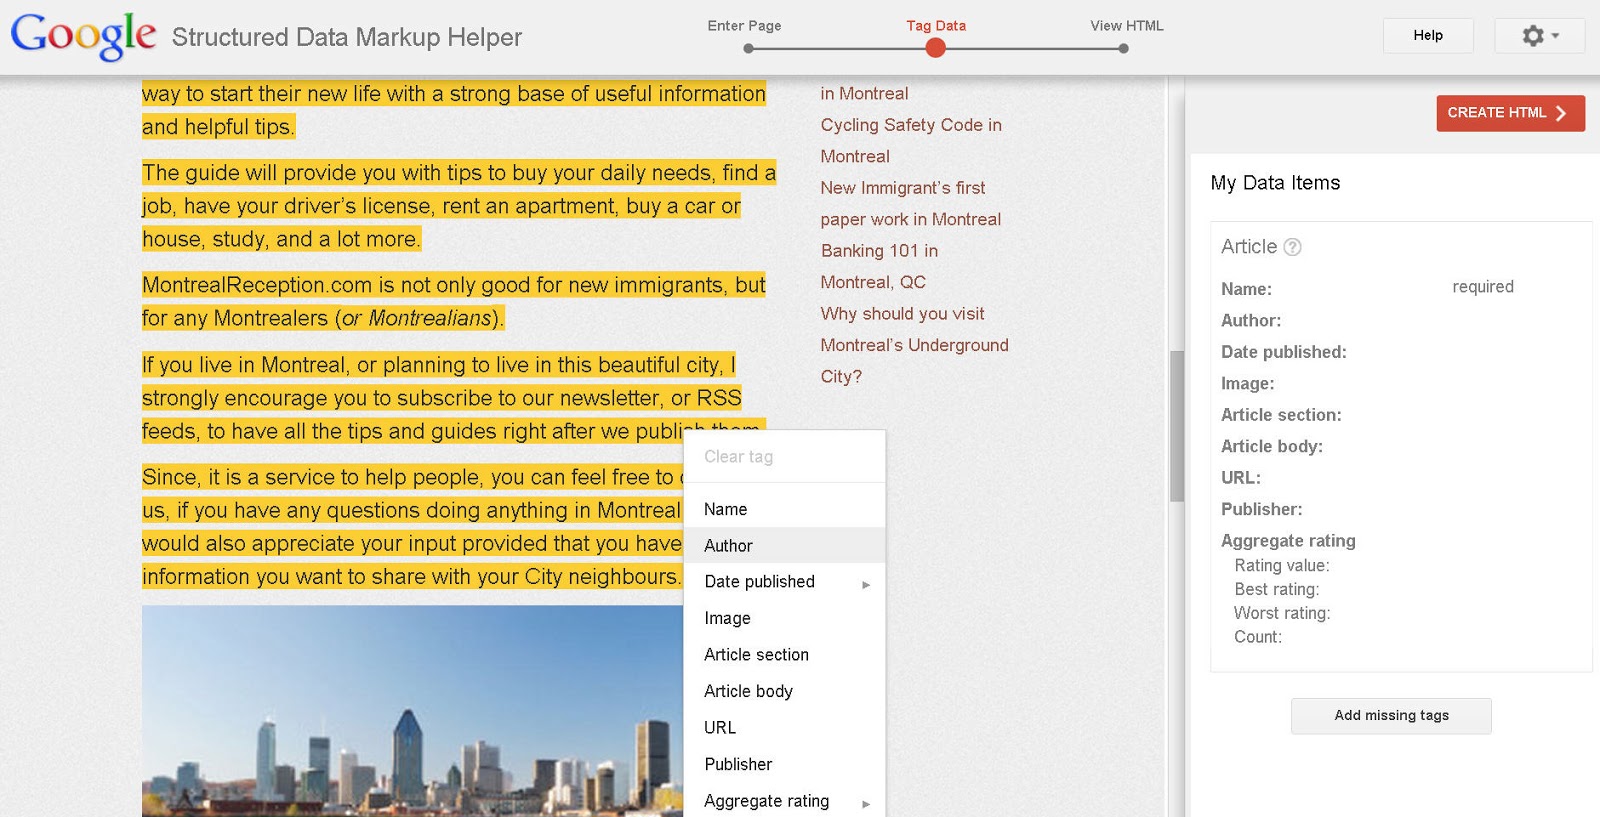Click the Best rating label

tap(1277, 590)
